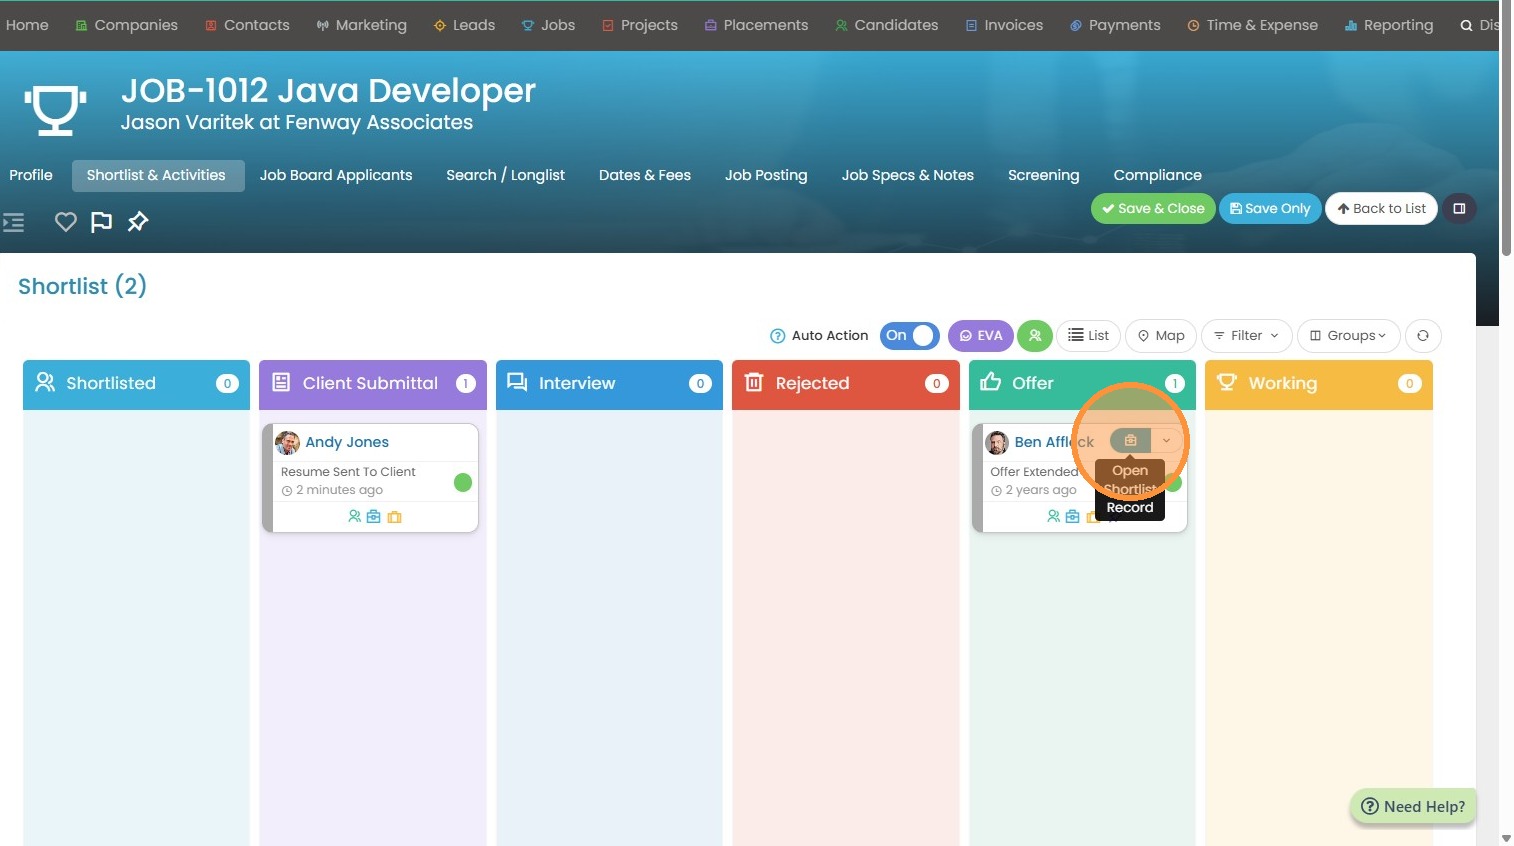This screenshot has height=846, width=1514.
Task: Refresh the shortlist board
Action: (1423, 336)
